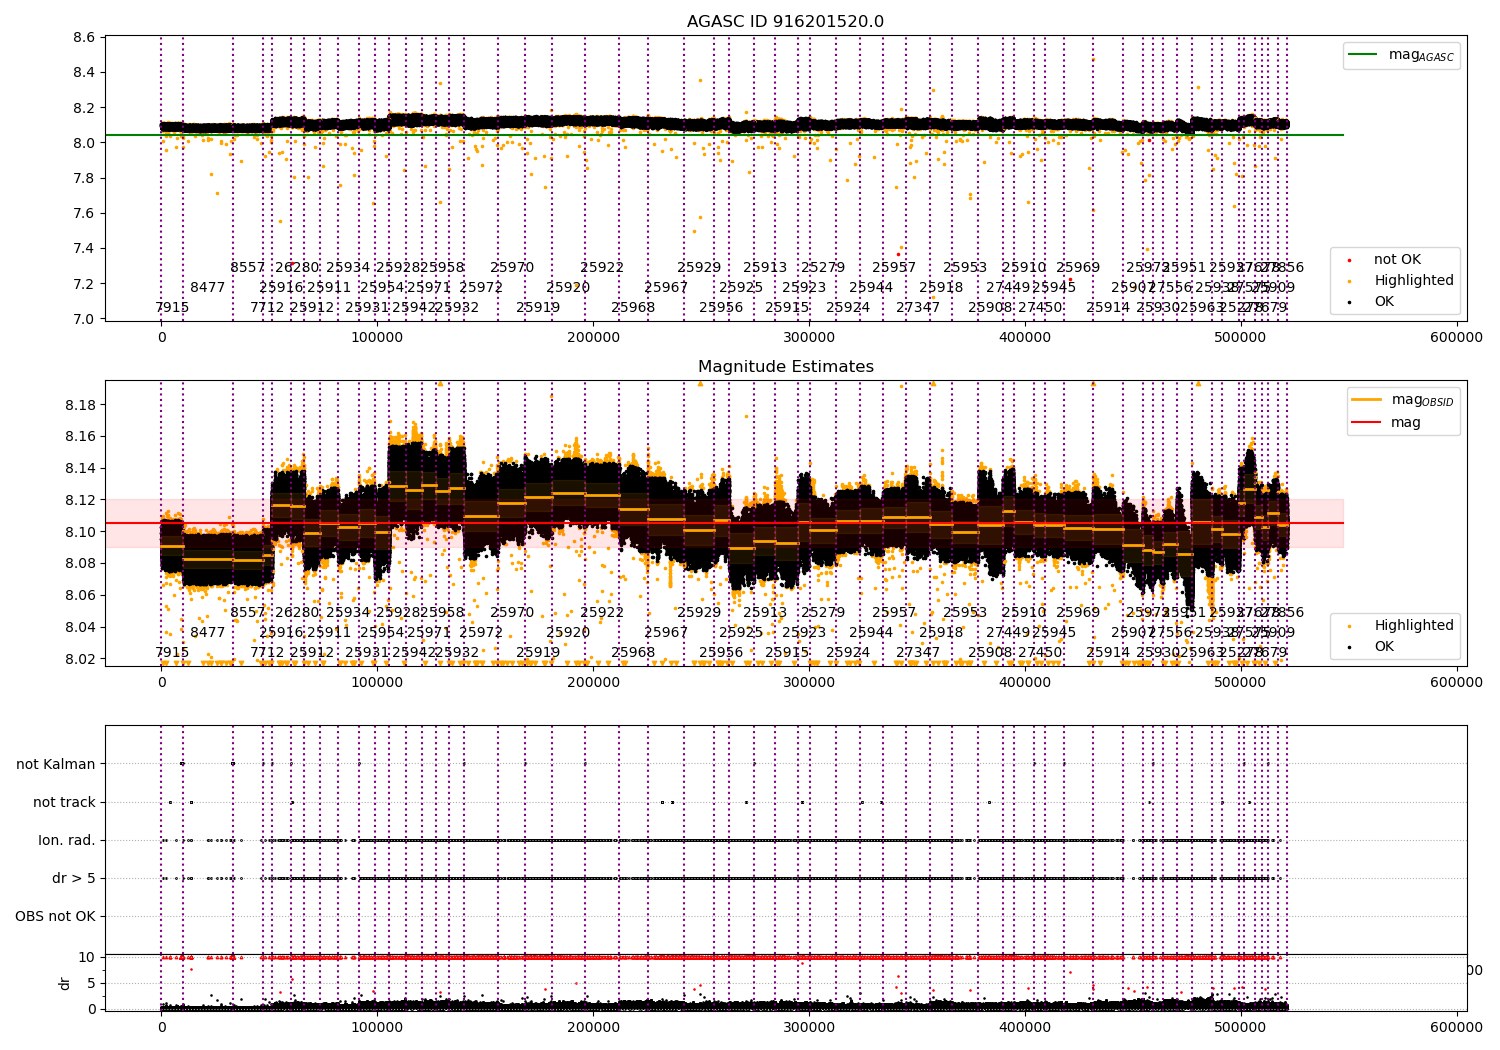
Task: Click the 'OBS not OK' row label
Action: (55, 916)
